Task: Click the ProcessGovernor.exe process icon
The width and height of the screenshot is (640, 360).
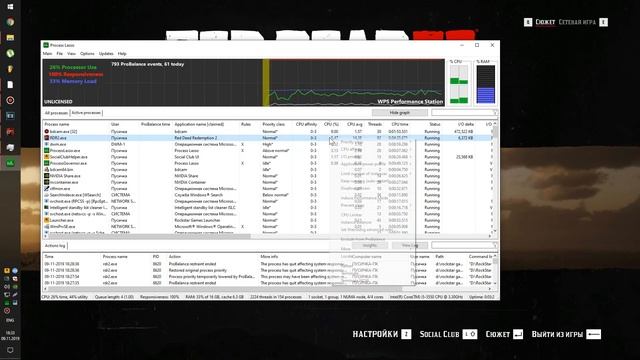Action: [x=47, y=163]
